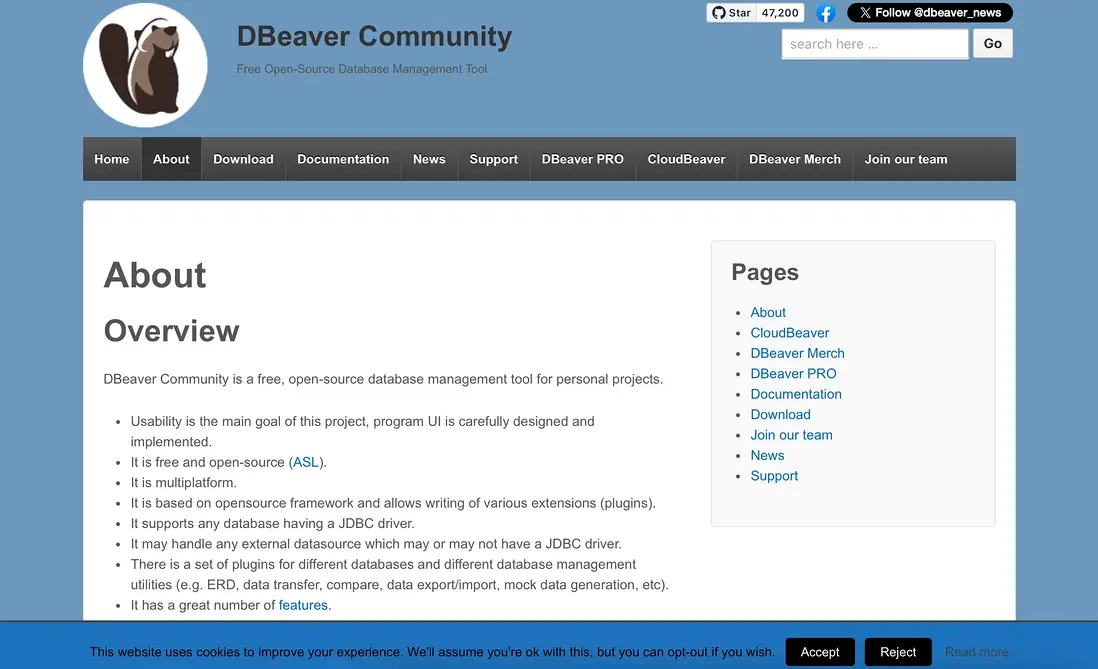Open the DBeaver Community site title
The height and width of the screenshot is (669, 1098).
point(374,36)
